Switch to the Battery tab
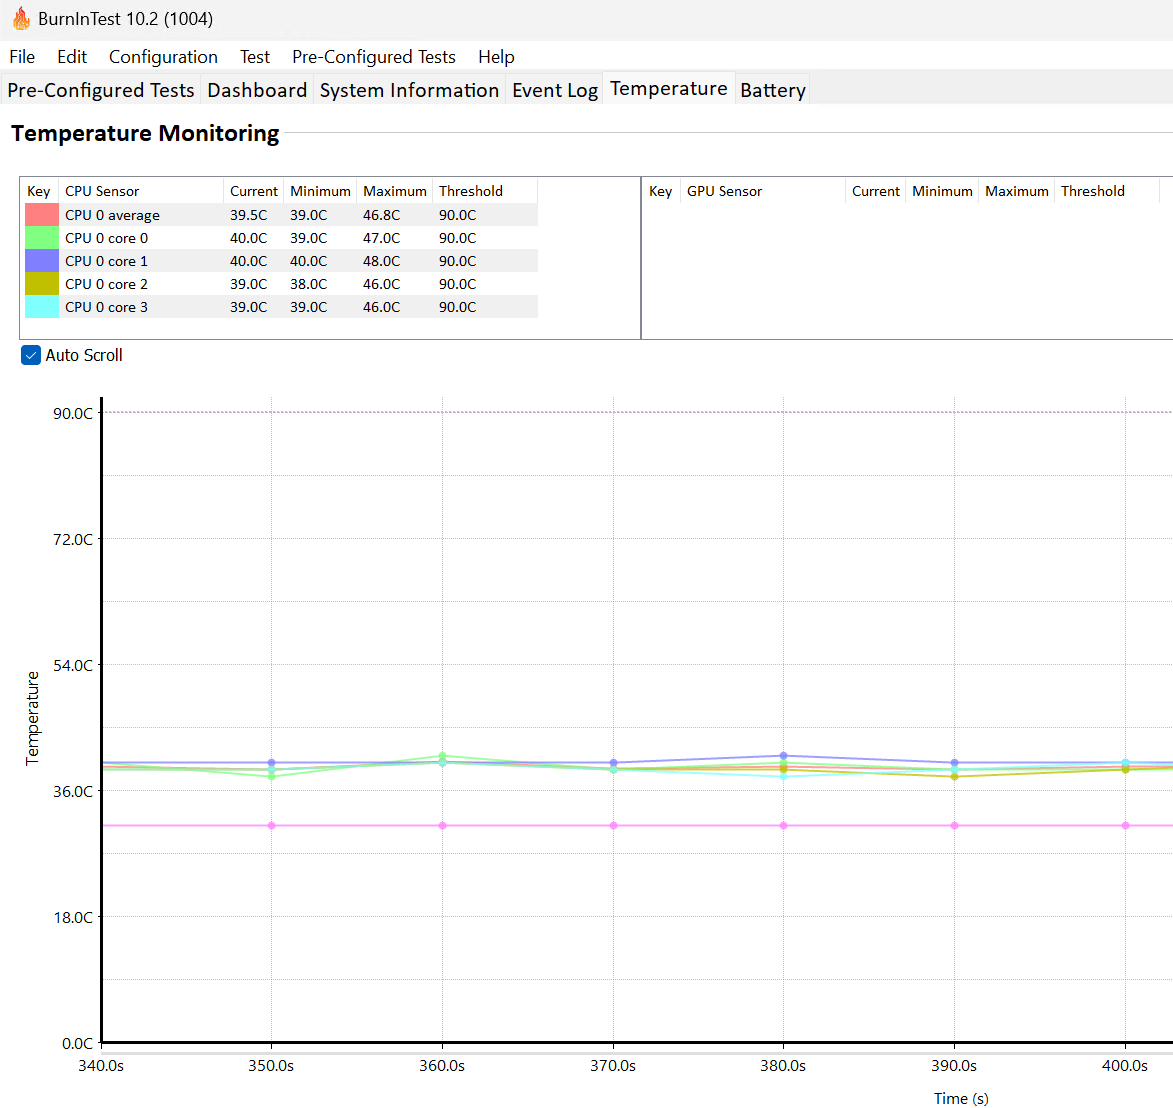This screenshot has width=1173, height=1108. click(x=773, y=90)
